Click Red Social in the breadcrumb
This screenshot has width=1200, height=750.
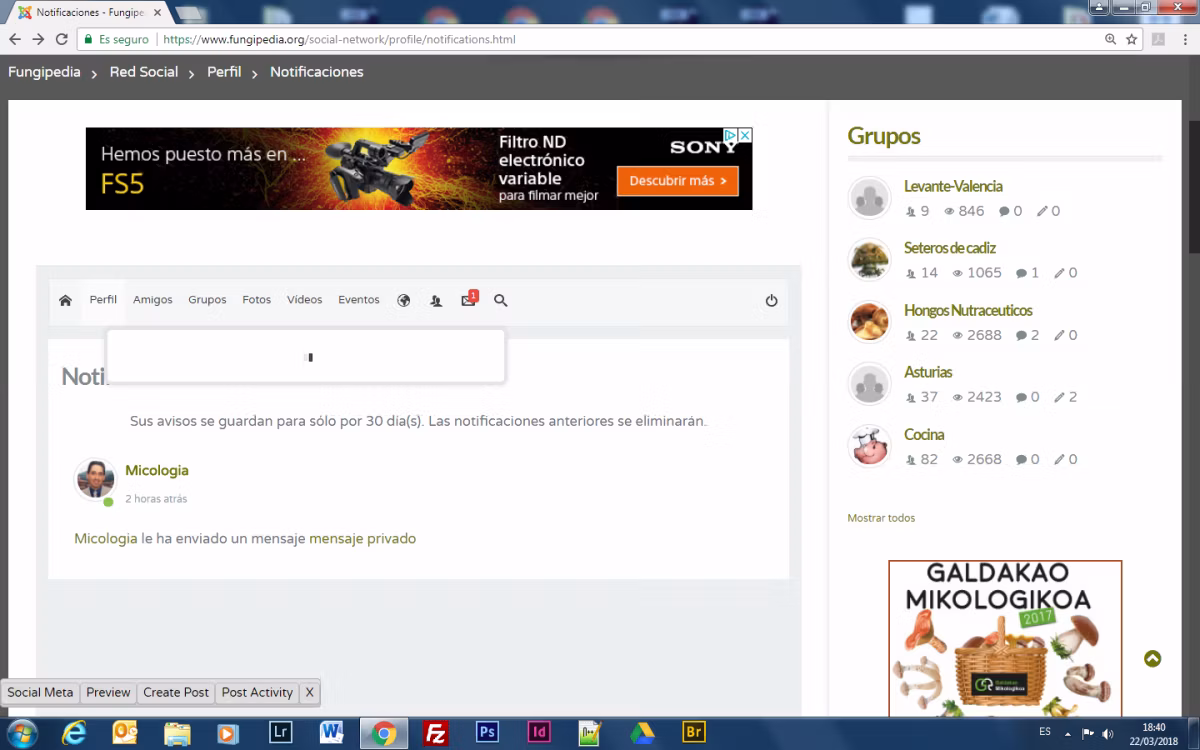(144, 72)
